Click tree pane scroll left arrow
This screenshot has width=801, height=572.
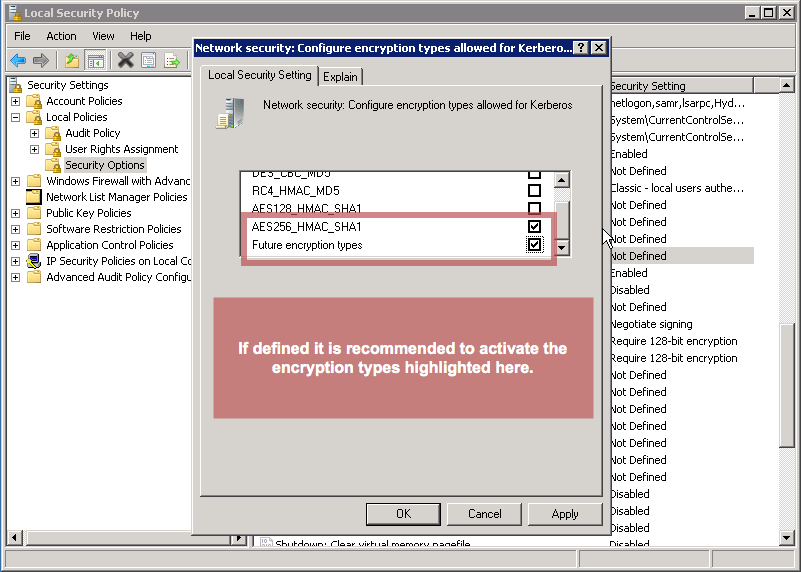[x=14, y=537]
